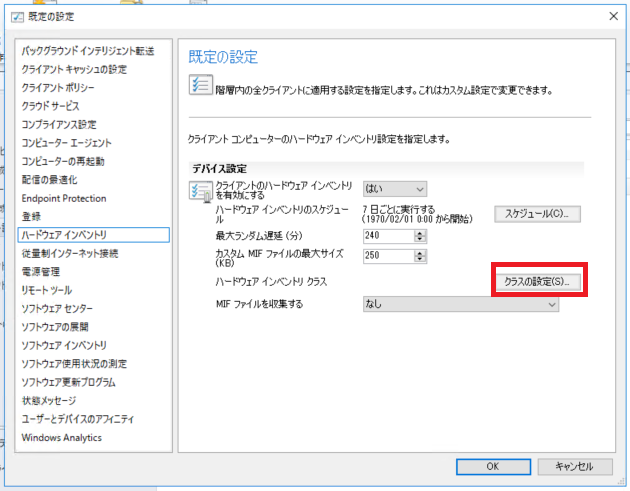Choose Windows Analytics from the list
The height and width of the screenshot is (491, 630).
click(x=61, y=437)
